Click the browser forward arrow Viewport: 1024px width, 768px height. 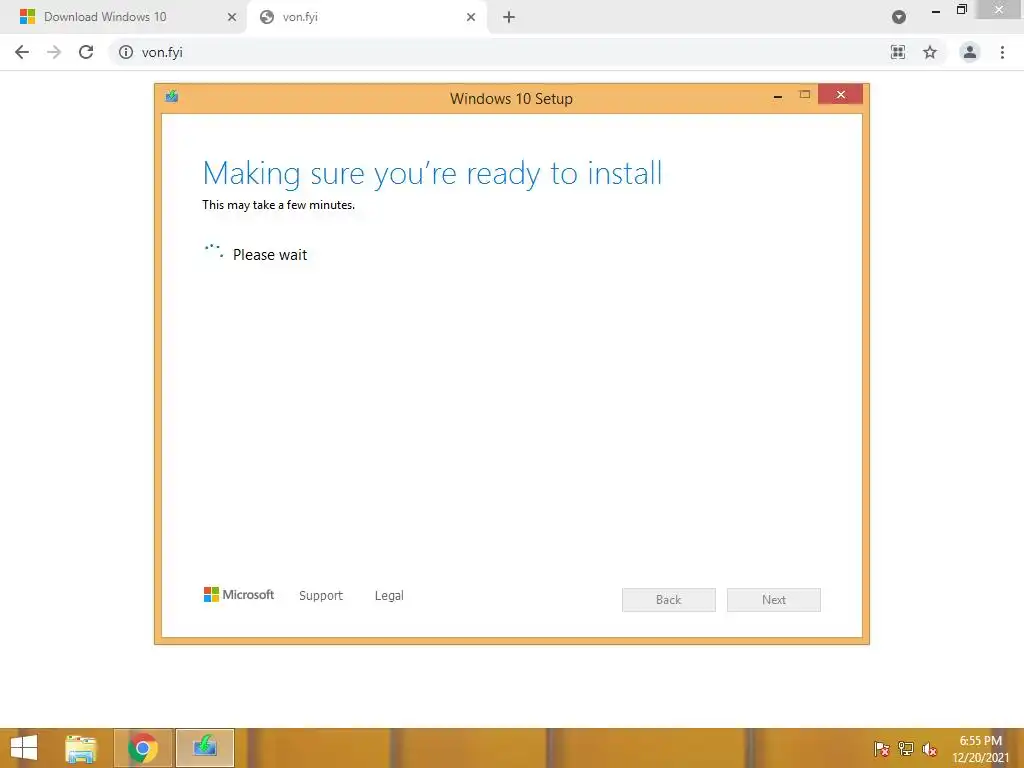click(54, 52)
